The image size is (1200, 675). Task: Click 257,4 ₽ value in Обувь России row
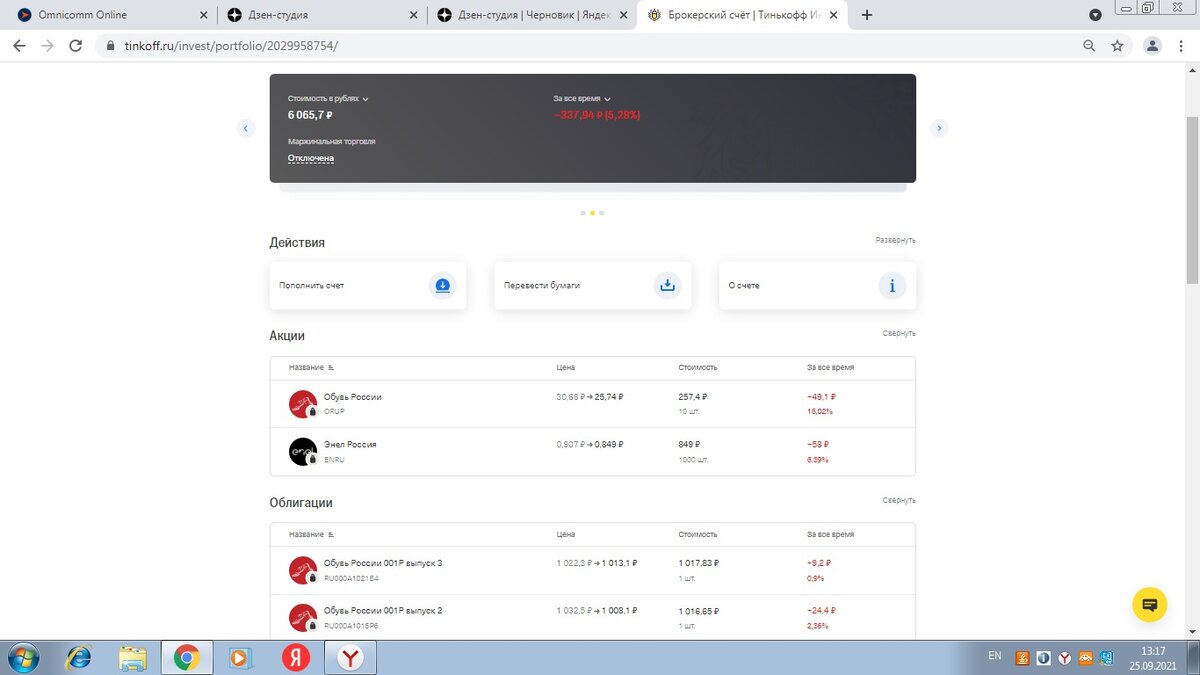pos(693,397)
